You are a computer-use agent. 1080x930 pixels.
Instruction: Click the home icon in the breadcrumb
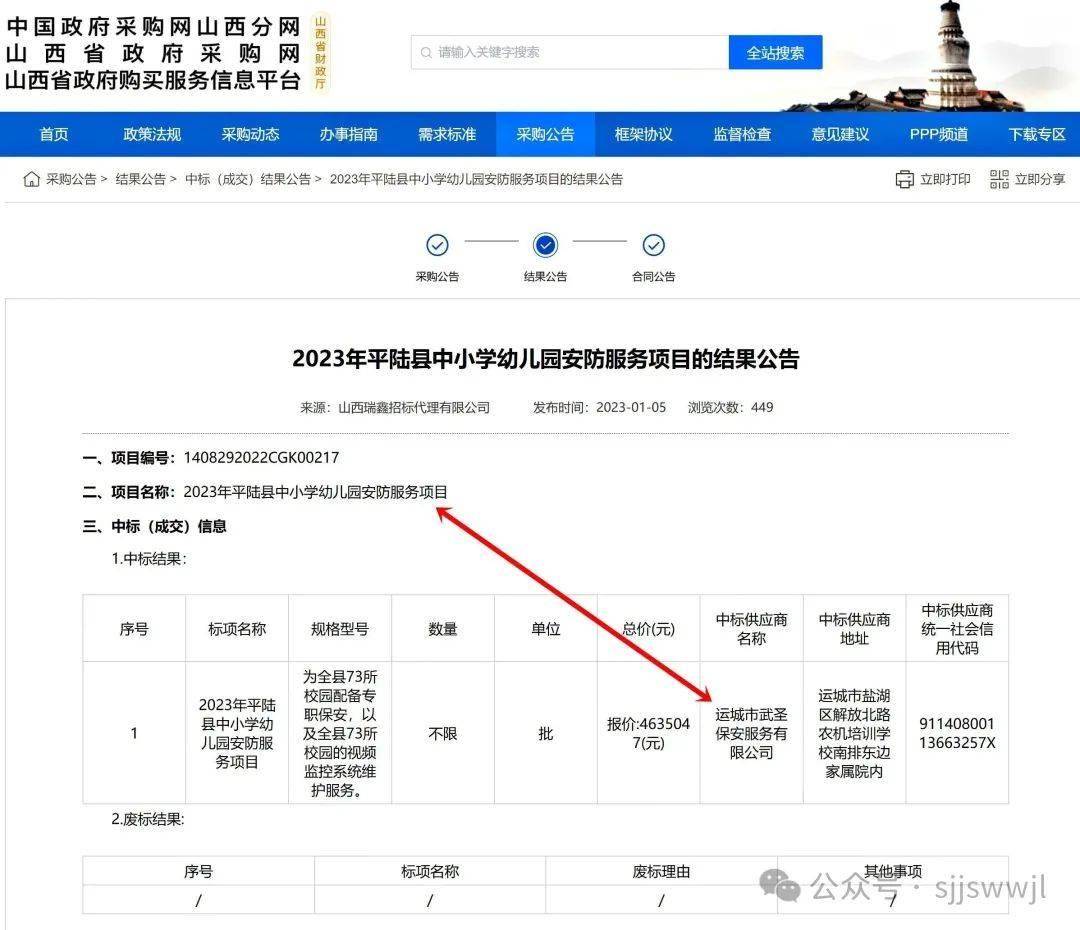pos(32,179)
